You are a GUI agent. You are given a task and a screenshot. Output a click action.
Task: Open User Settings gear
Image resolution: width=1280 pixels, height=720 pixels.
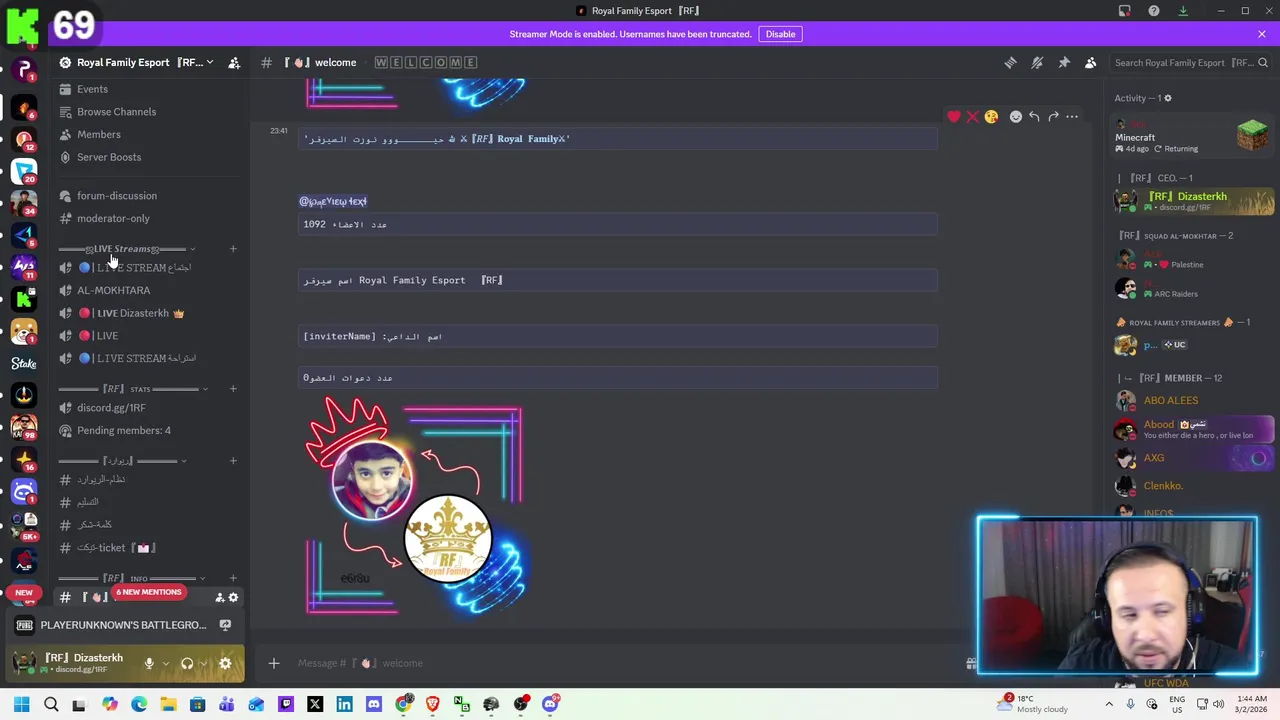pyautogui.click(x=225, y=663)
